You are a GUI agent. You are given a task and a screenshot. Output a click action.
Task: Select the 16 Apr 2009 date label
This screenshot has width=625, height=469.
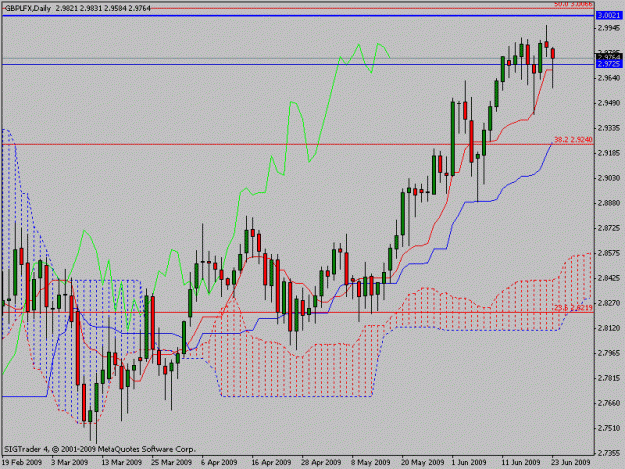271,462
